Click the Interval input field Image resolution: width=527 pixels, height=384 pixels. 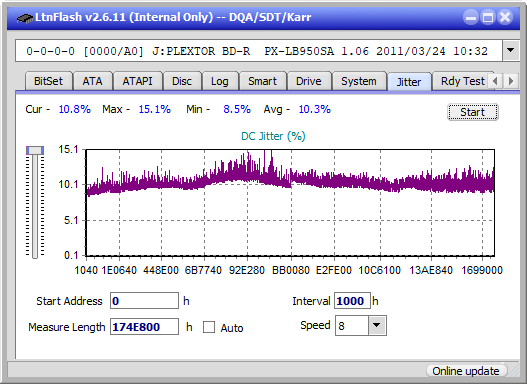coord(352,301)
